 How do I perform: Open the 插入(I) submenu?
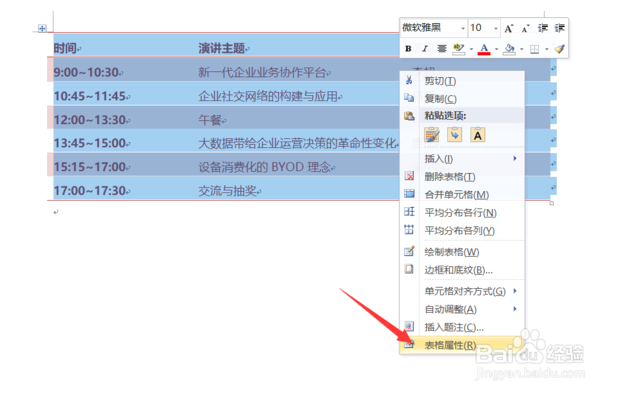pyautogui.click(x=462, y=159)
